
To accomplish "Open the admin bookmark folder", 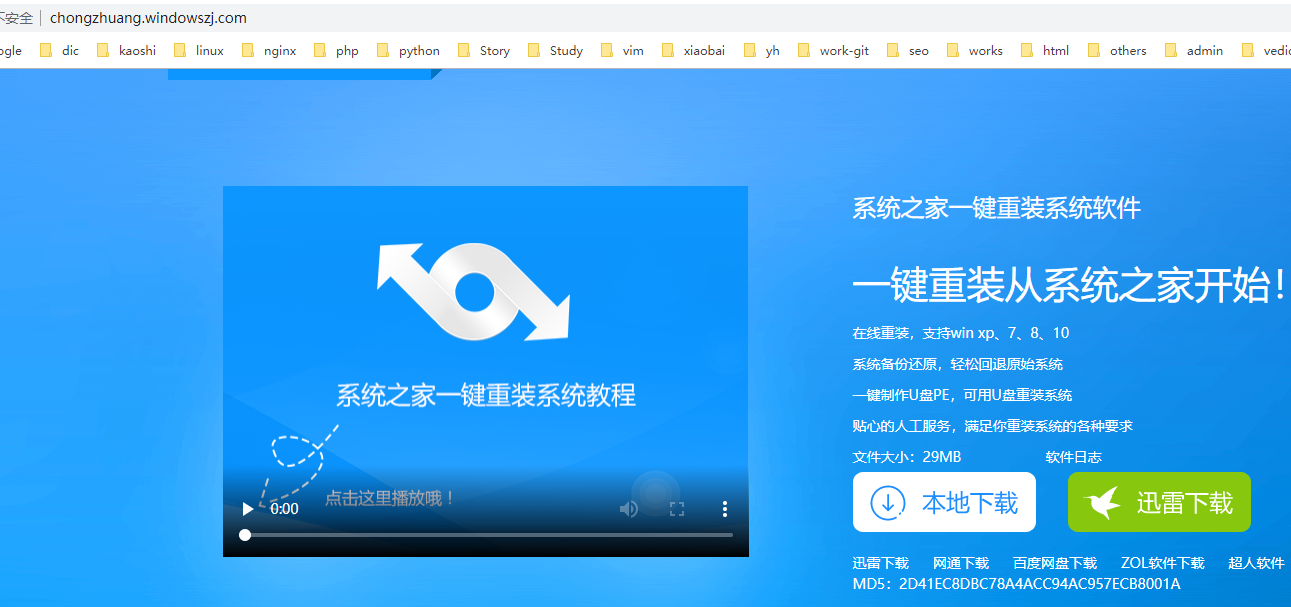I will pos(1194,50).
